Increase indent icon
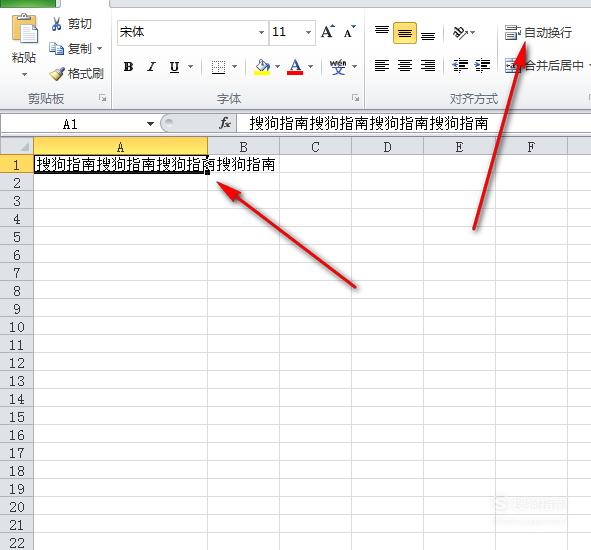The image size is (591, 550). click(483, 66)
